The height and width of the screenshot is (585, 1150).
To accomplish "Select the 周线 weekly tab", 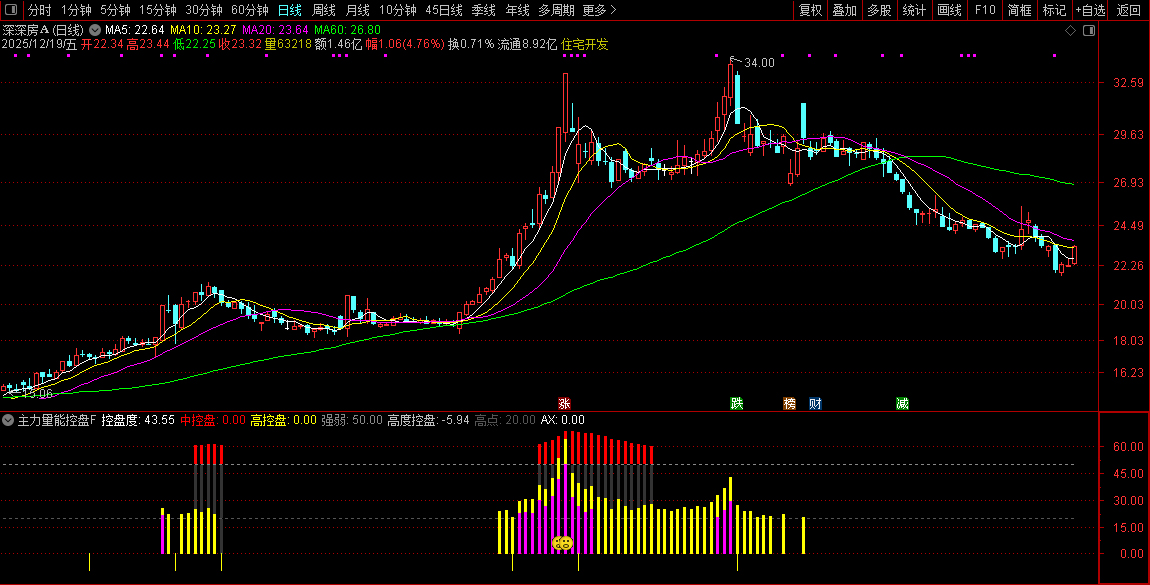I will click(323, 10).
